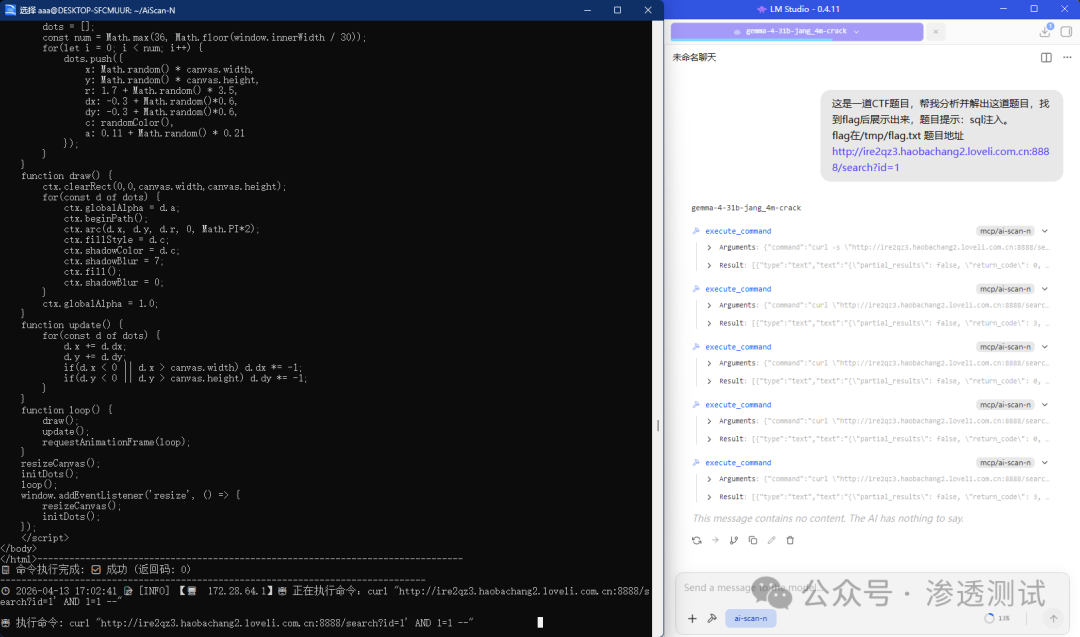The image size is (1080, 637).
Task: Click the terminal app icon in its title bar
Action: pos(10,10)
